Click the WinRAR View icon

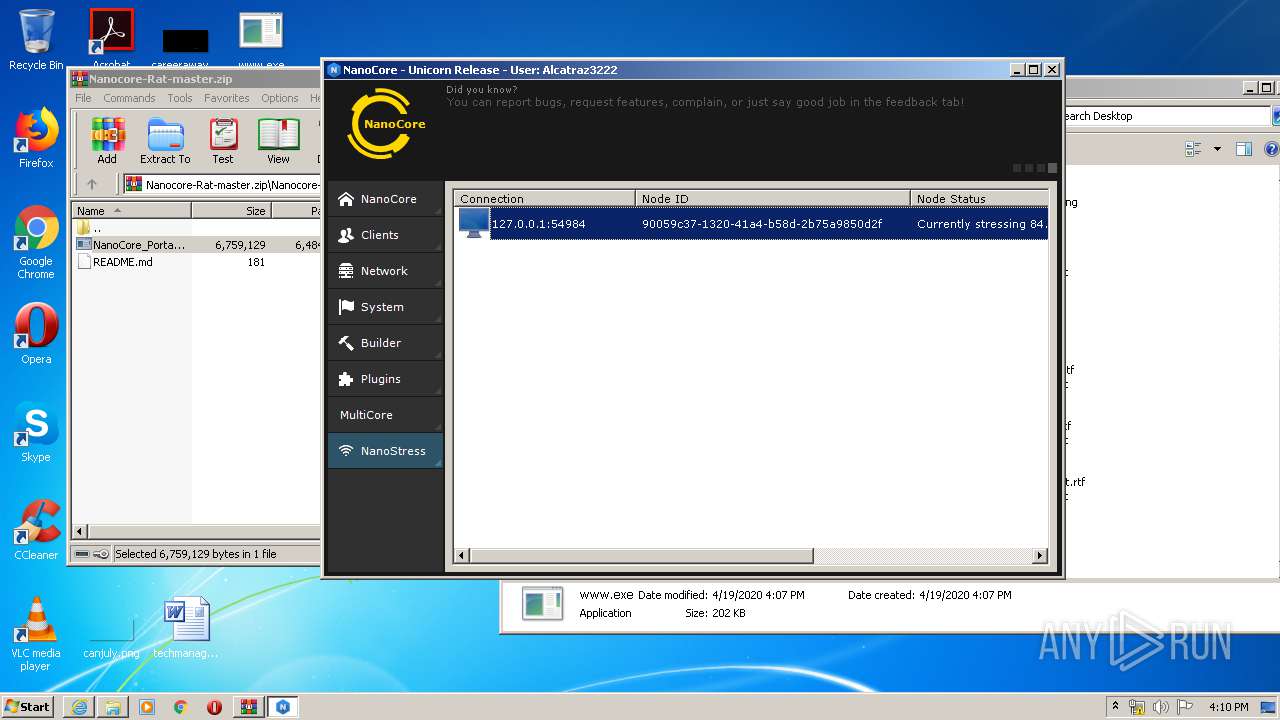pos(278,140)
